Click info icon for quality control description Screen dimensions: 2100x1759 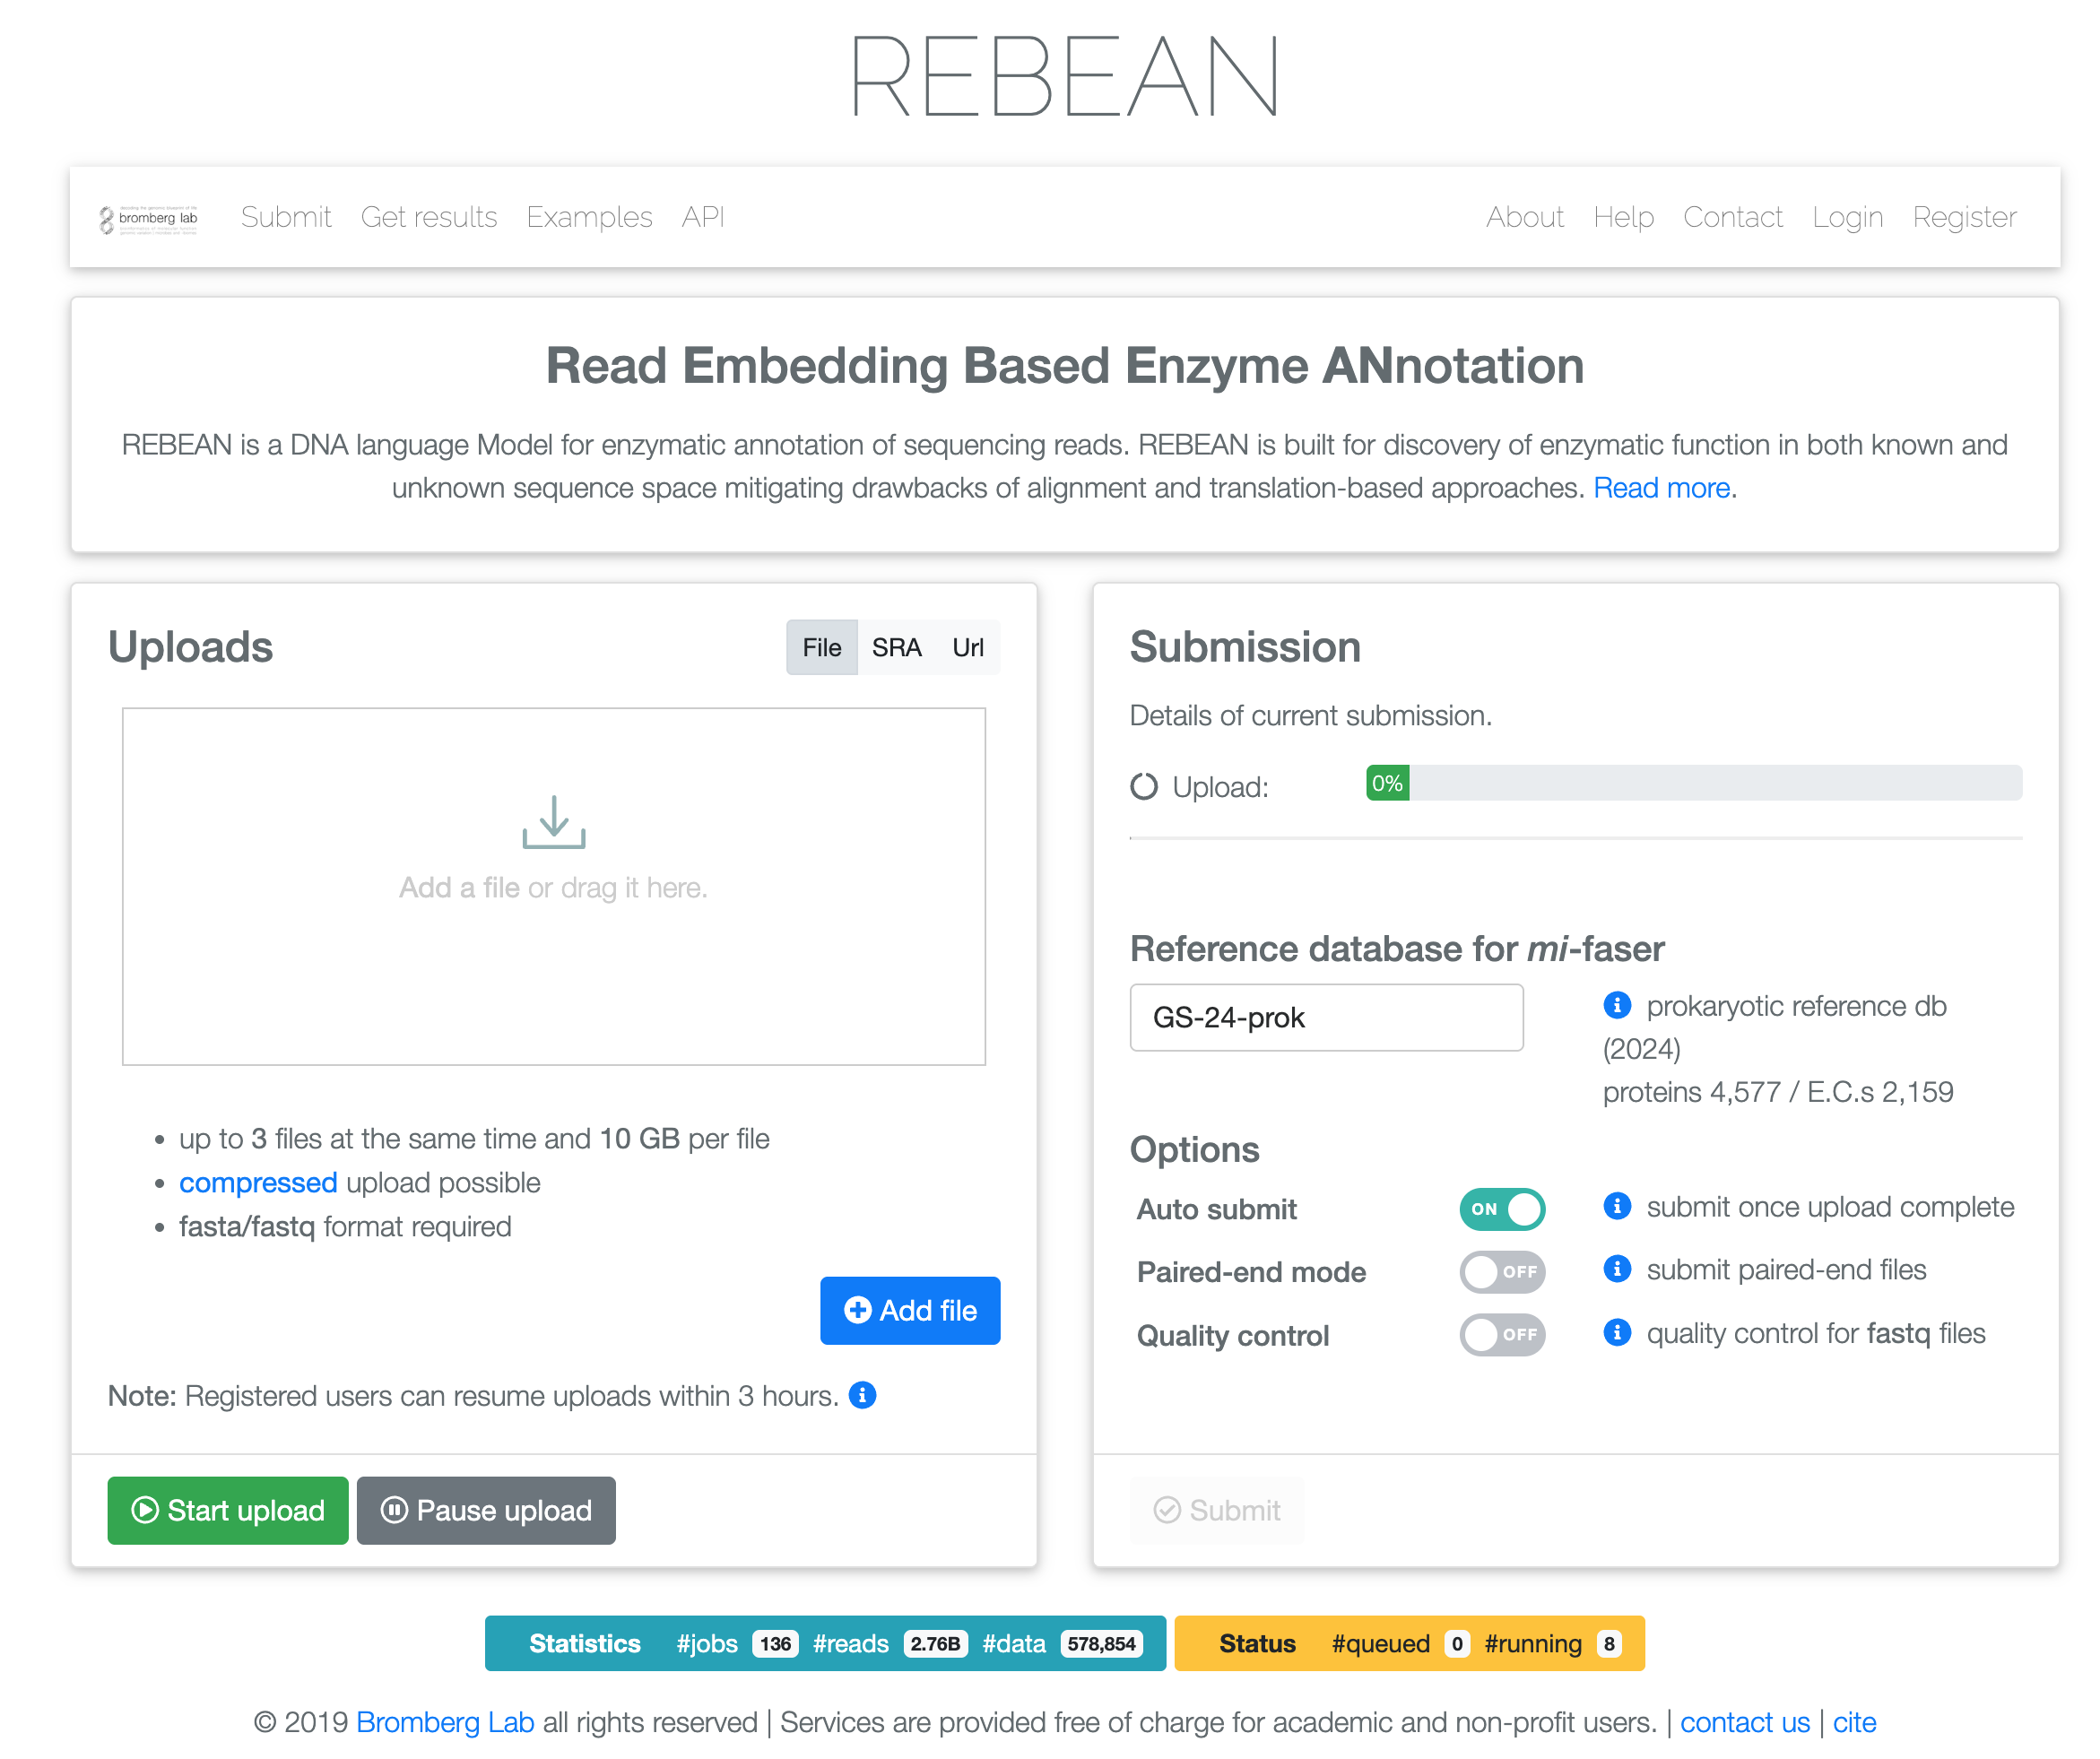[x=1617, y=1332]
